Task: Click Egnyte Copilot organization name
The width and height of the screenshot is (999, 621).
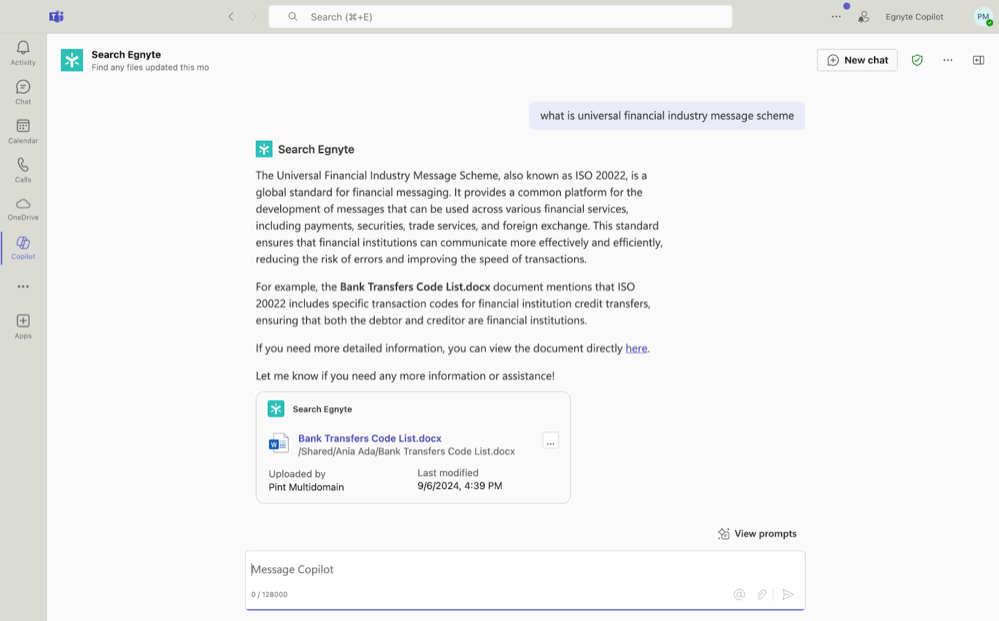Action: (x=914, y=17)
